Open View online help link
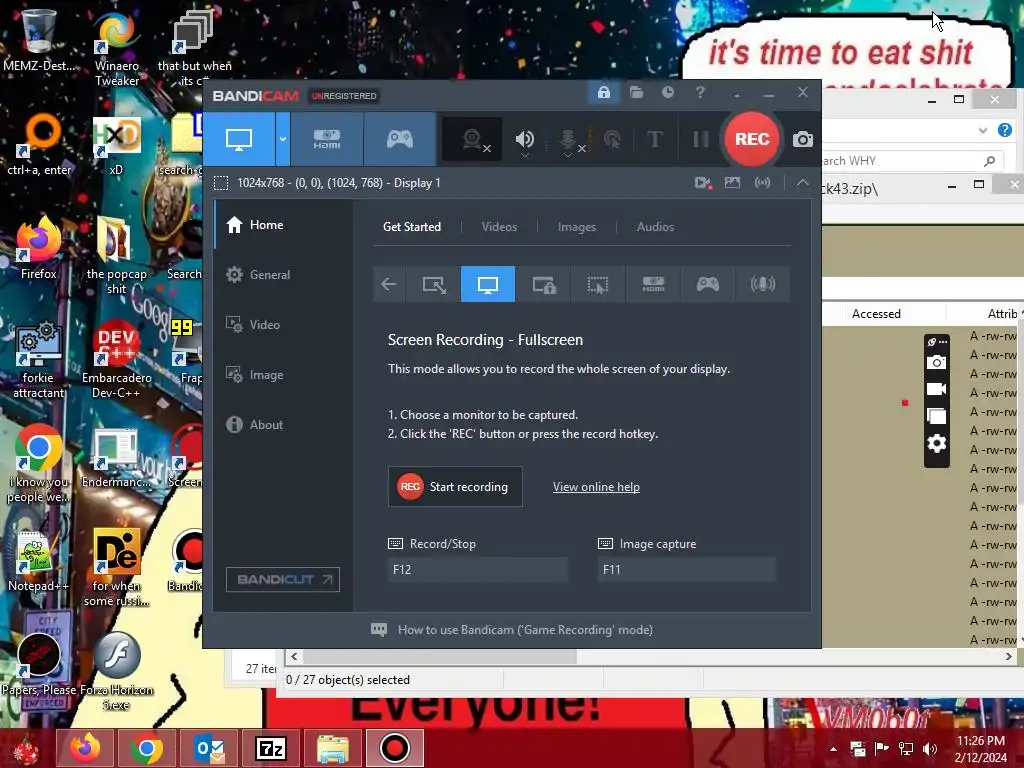Image resolution: width=1024 pixels, height=768 pixels. coord(596,487)
